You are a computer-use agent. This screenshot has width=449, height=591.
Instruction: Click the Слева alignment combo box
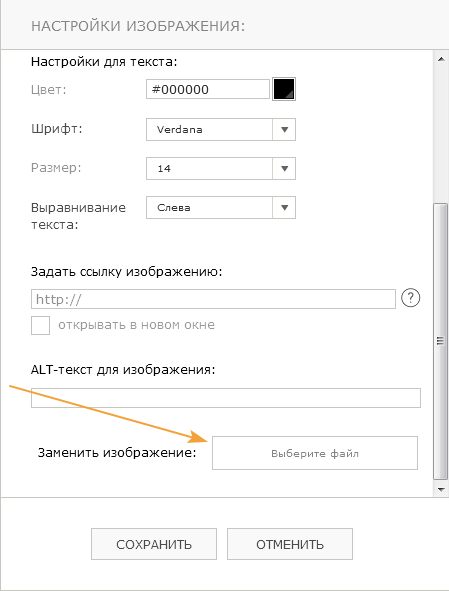coord(221,207)
